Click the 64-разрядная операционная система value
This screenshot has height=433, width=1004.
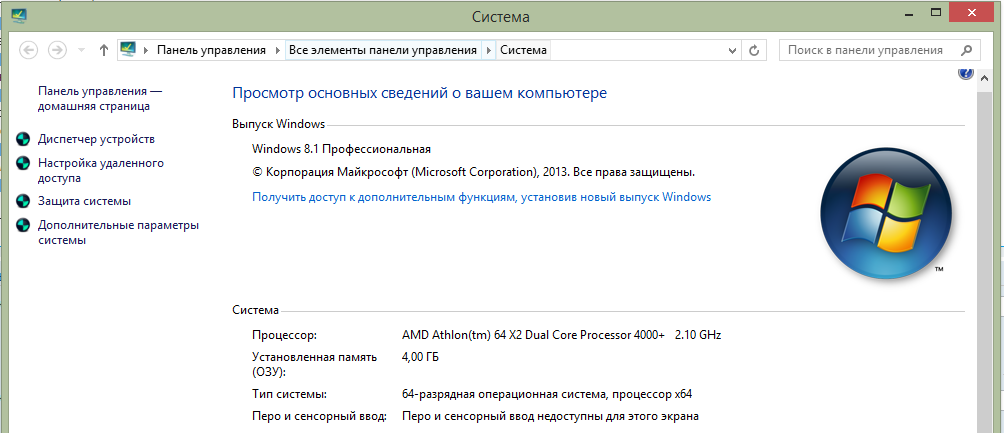click(547, 393)
